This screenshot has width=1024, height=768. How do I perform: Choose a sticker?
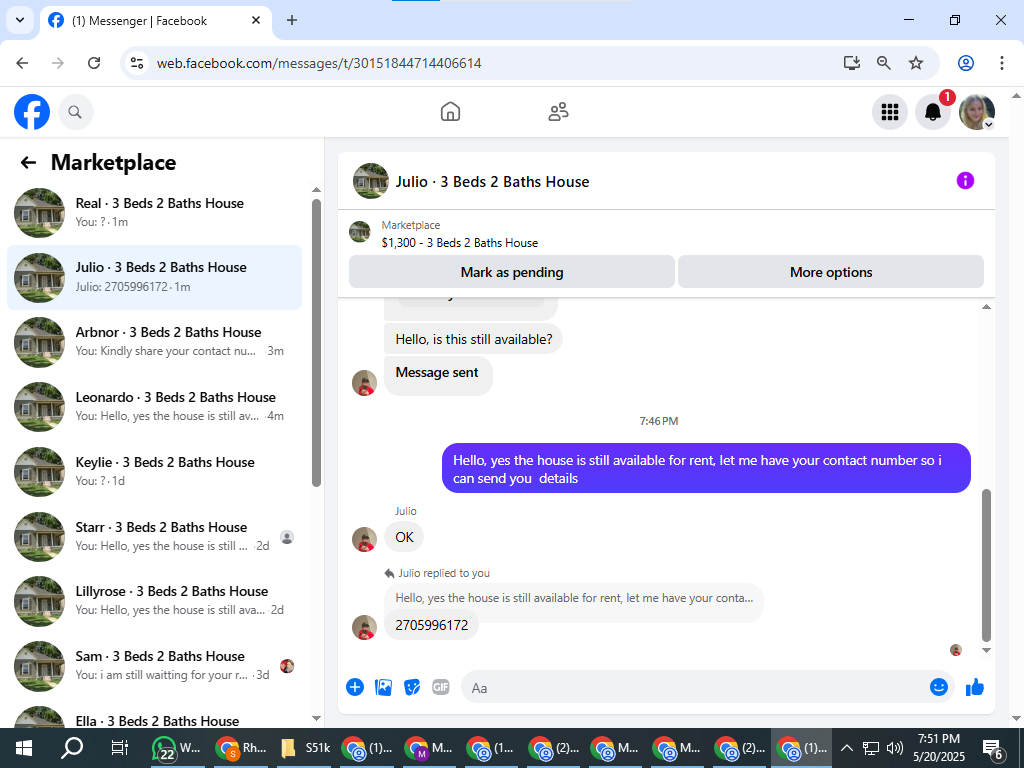point(412,687)
